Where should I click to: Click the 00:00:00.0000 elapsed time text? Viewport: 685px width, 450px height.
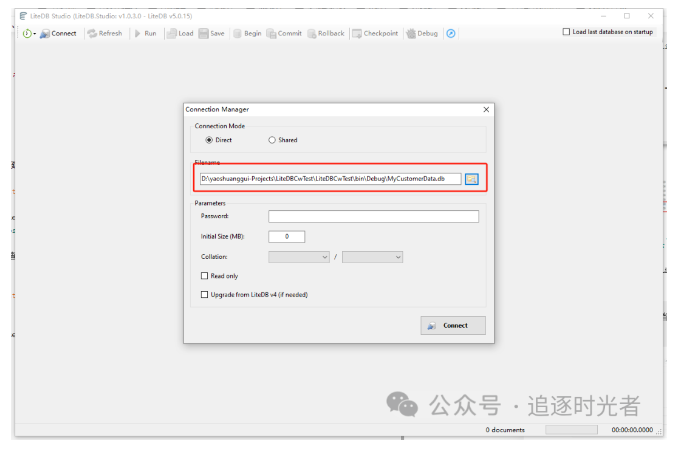632,430
